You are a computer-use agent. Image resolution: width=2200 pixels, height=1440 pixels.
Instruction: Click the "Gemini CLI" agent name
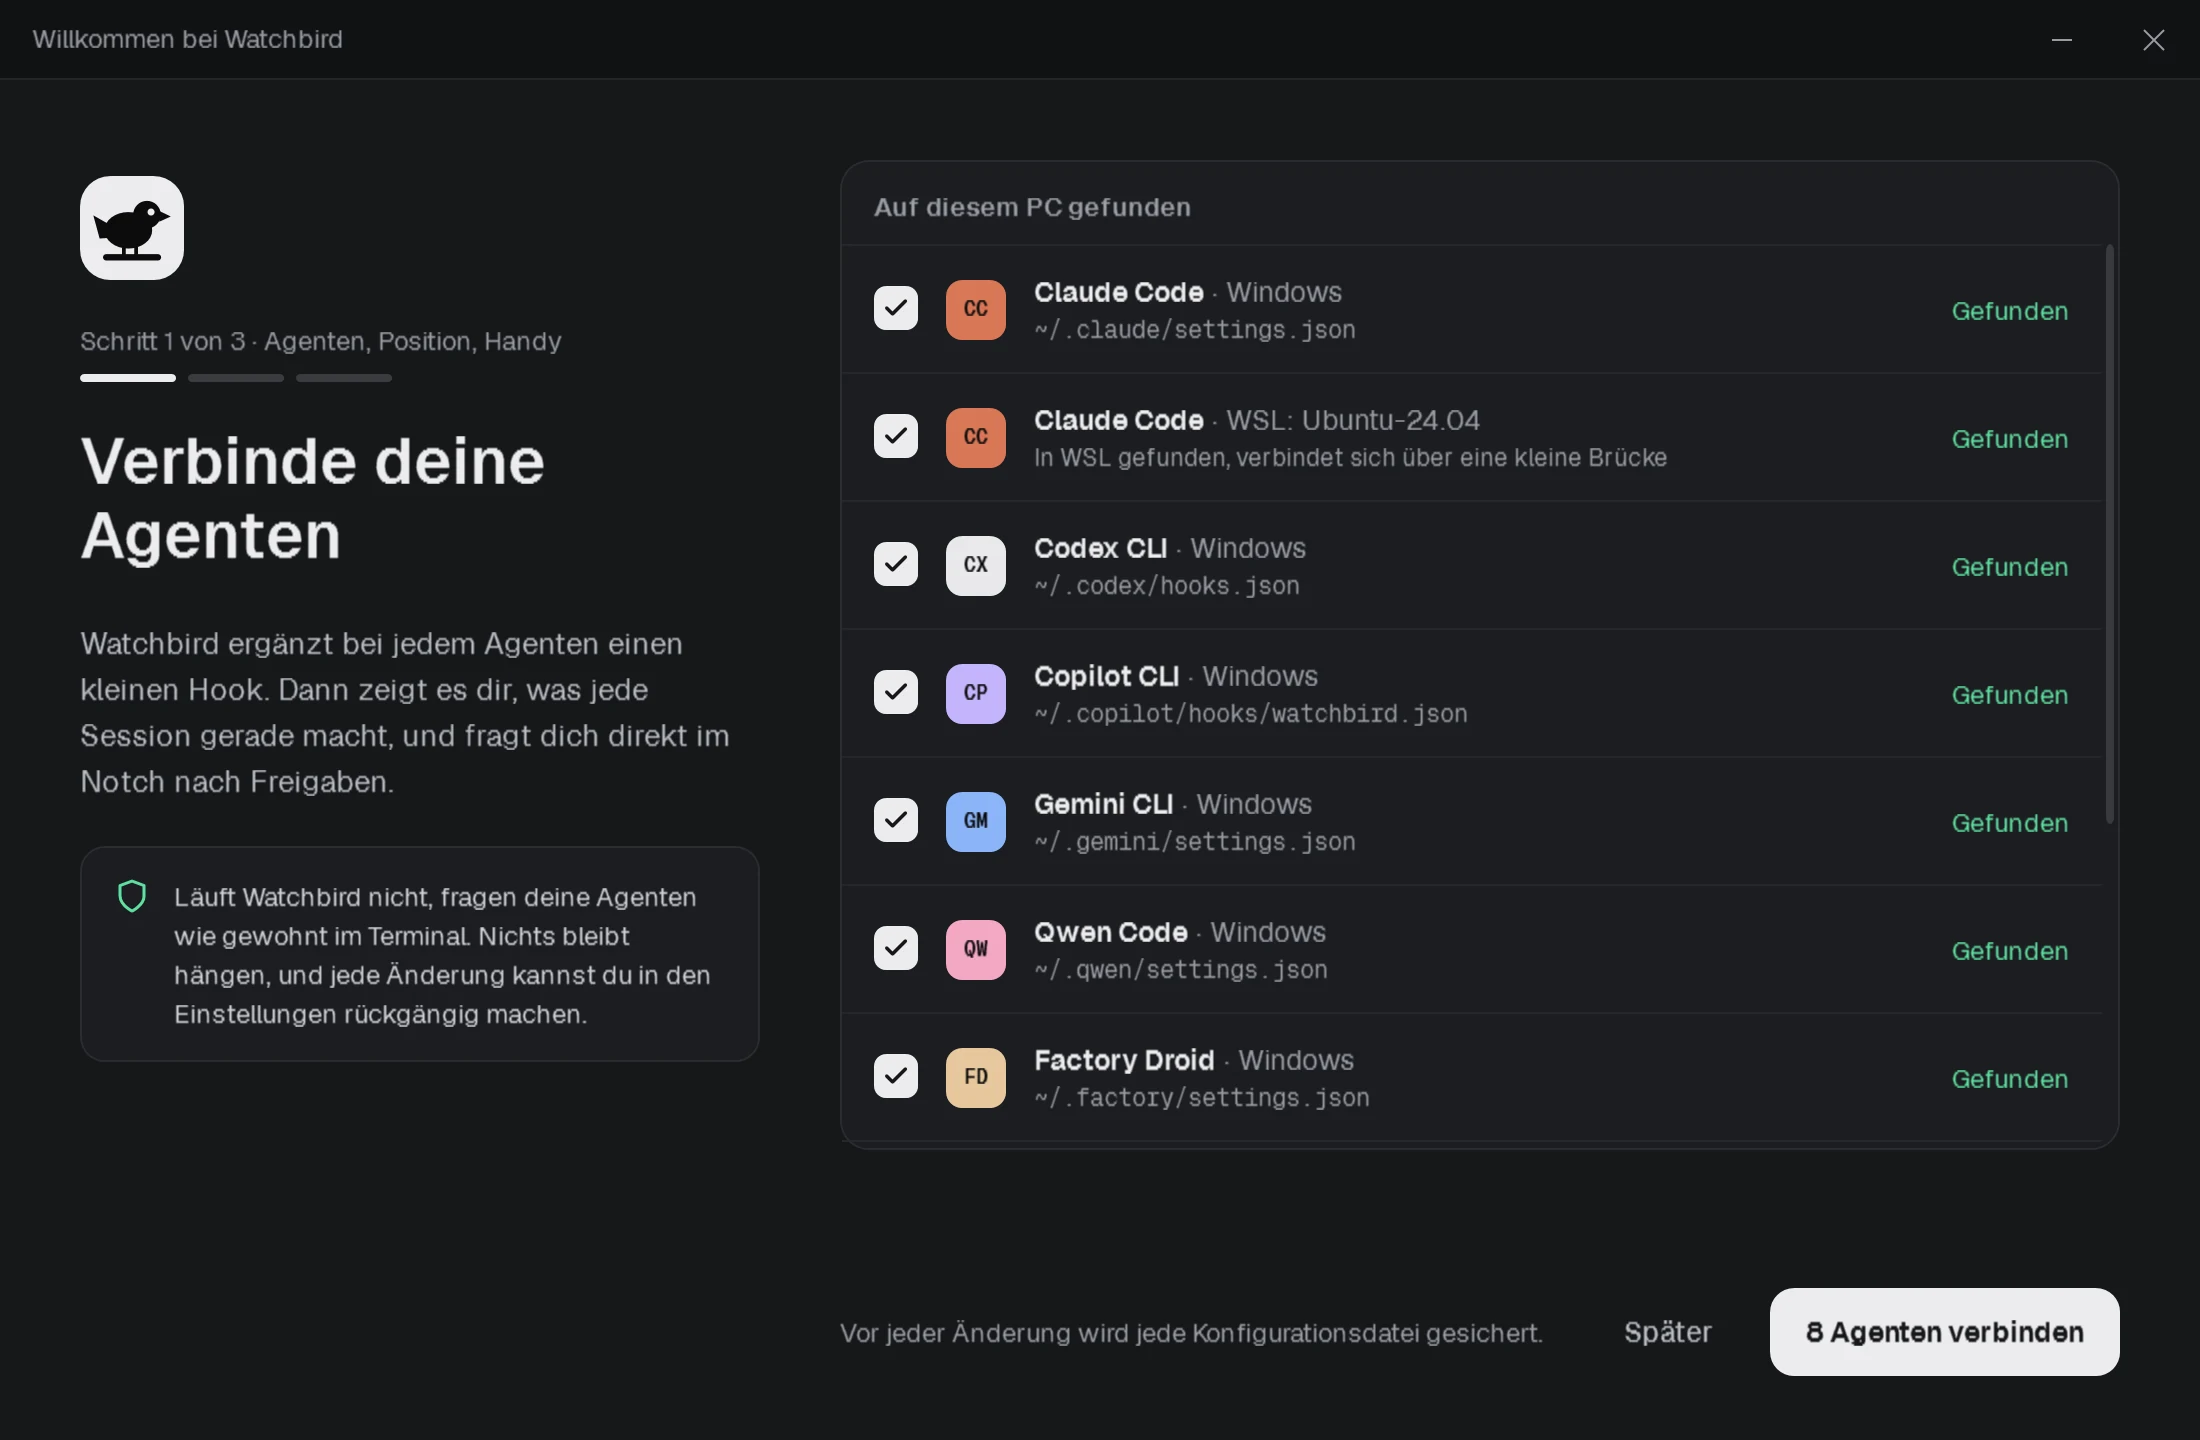pyautogui.click(x=1103, y=804)
